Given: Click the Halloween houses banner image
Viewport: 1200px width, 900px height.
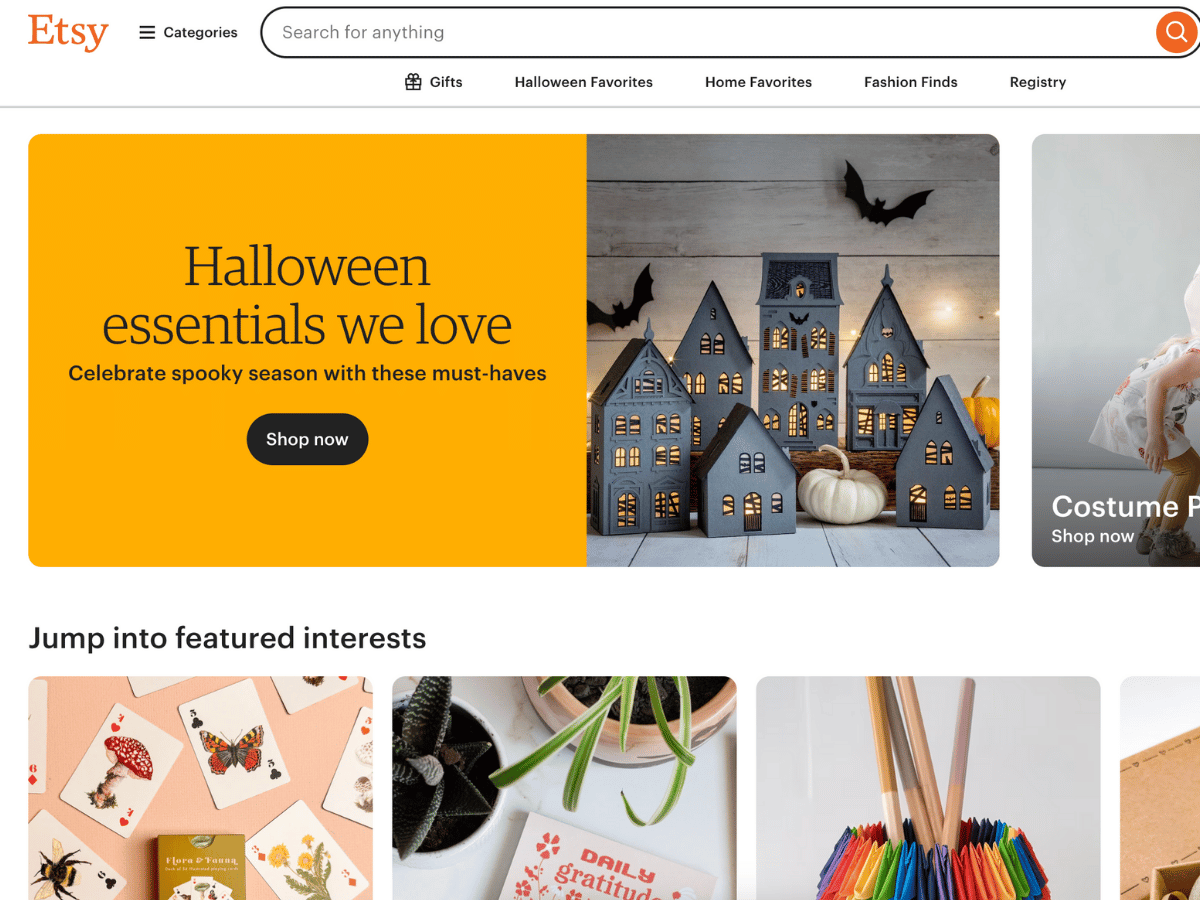Looking at the screenshot, I should [793, 350].
